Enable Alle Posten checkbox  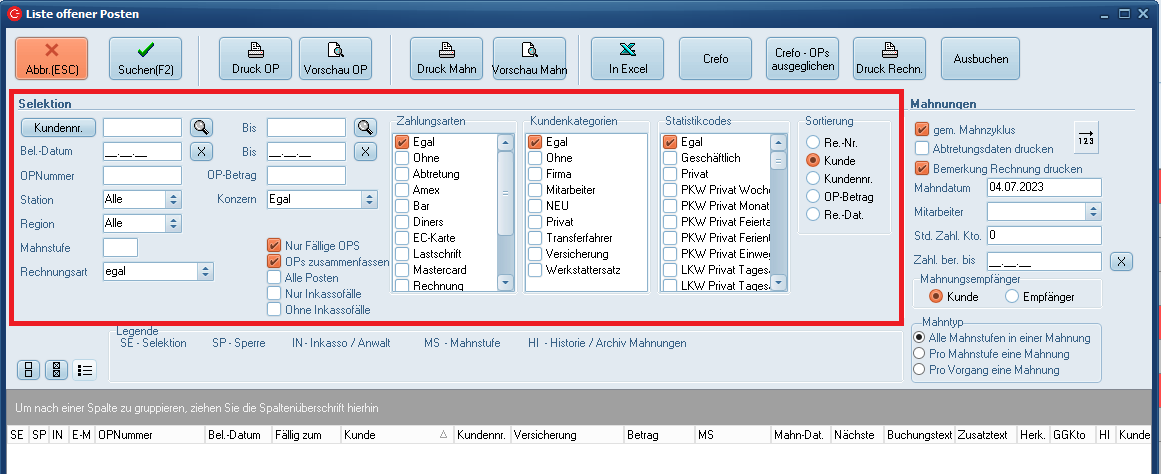coord(274,277)
